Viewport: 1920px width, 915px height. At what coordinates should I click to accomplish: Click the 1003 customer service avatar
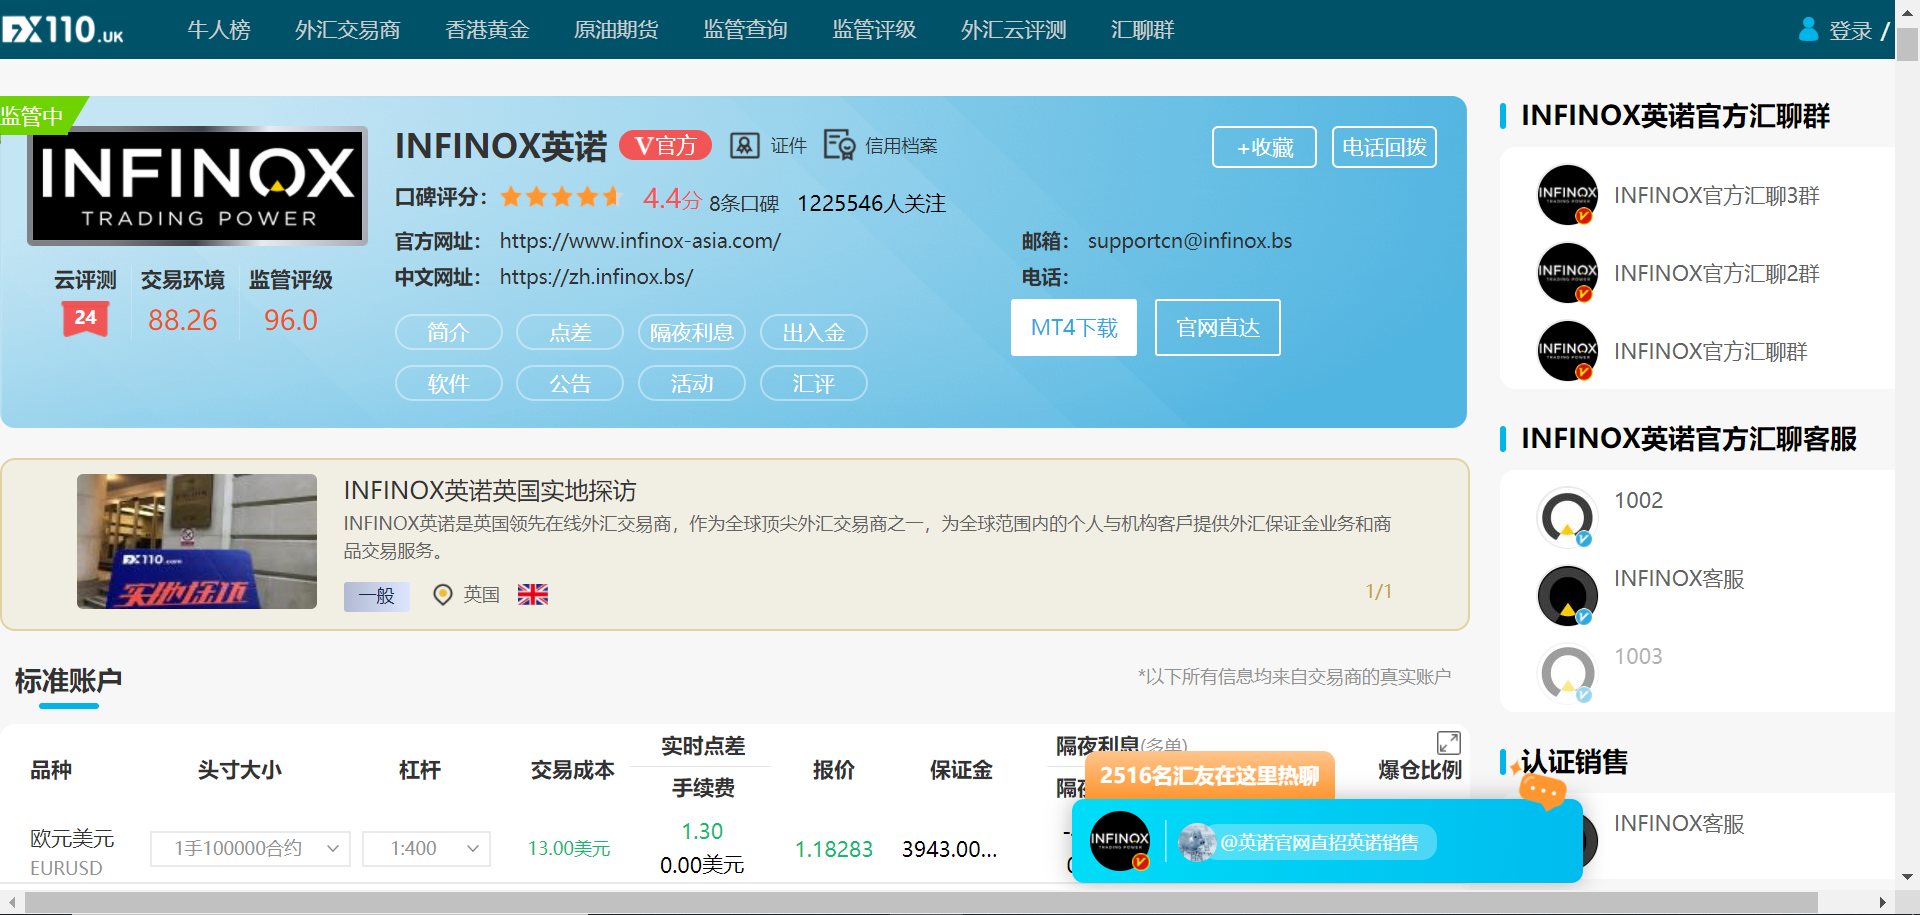(x=1567, y=673)
